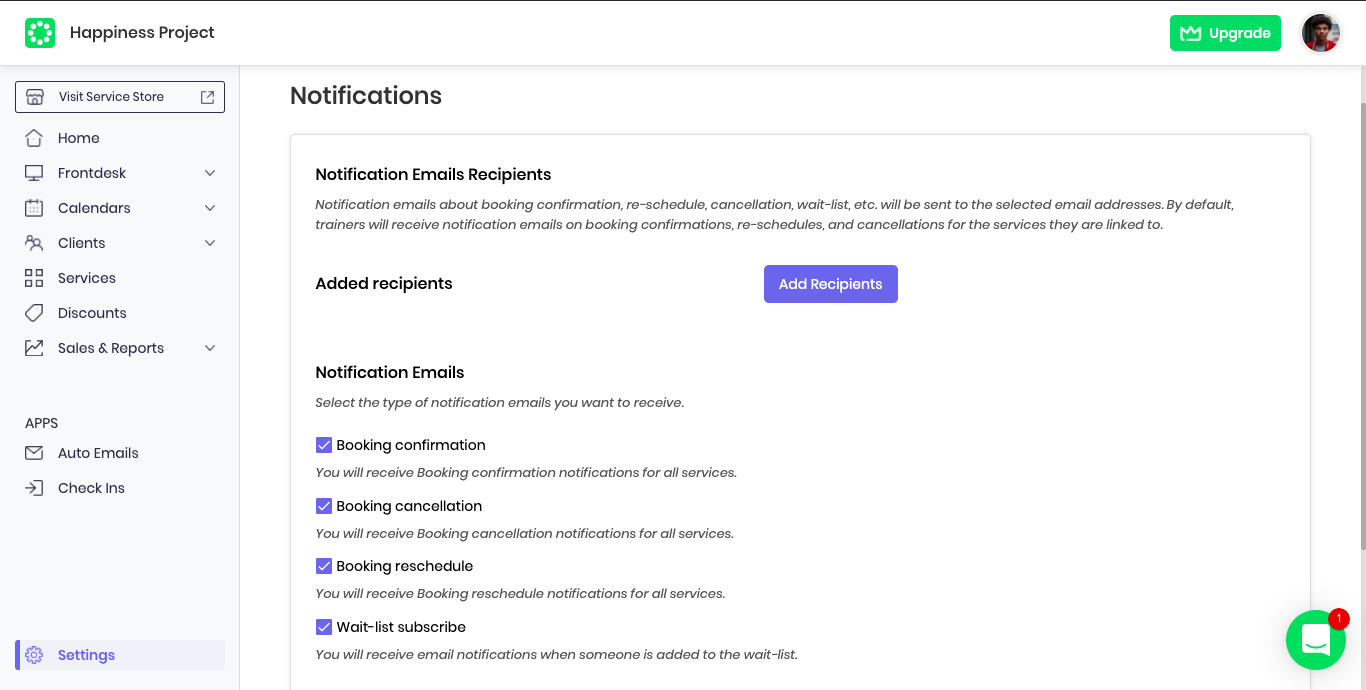Click the Notifications page heading

pos(366,96)
